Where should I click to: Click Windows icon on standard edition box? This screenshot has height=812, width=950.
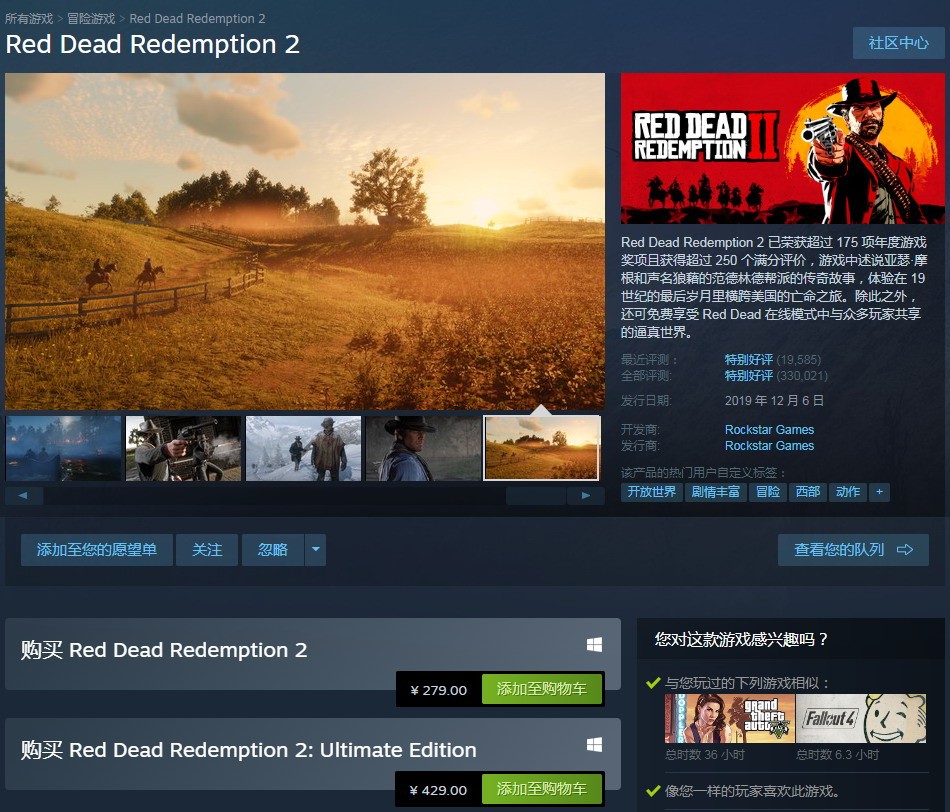click(594, 645)
